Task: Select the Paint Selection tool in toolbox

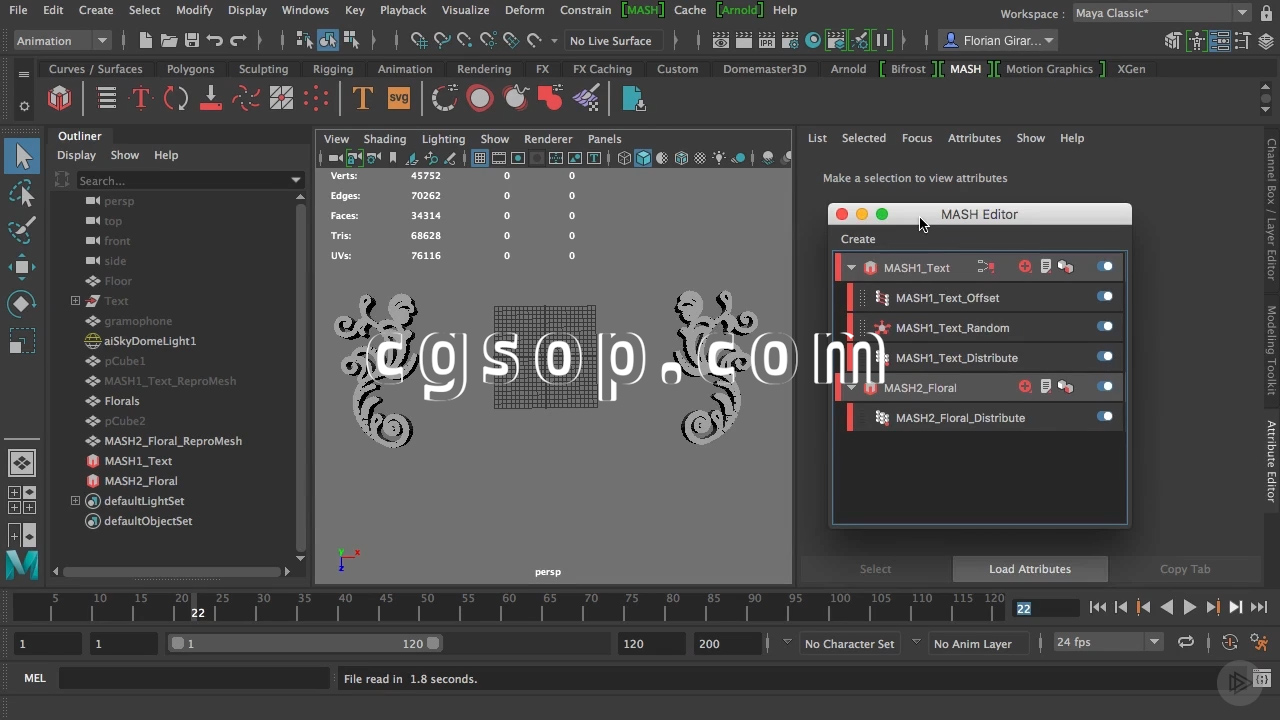Action: pos(22,230)
